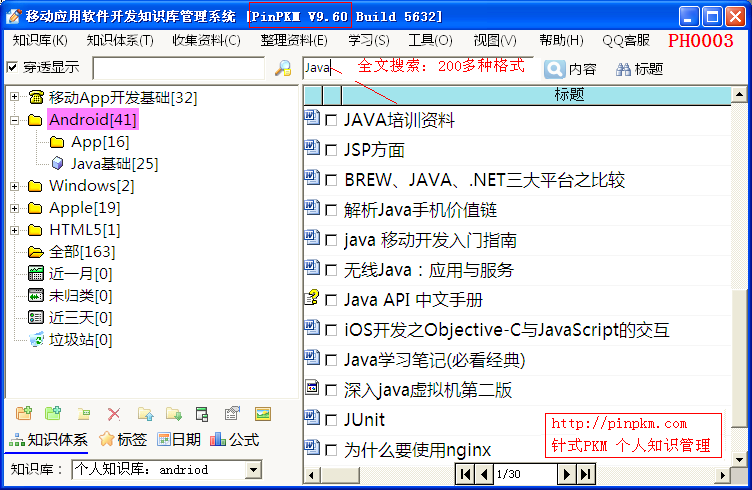Check the box for JAVA培训资料

point(331,121)
